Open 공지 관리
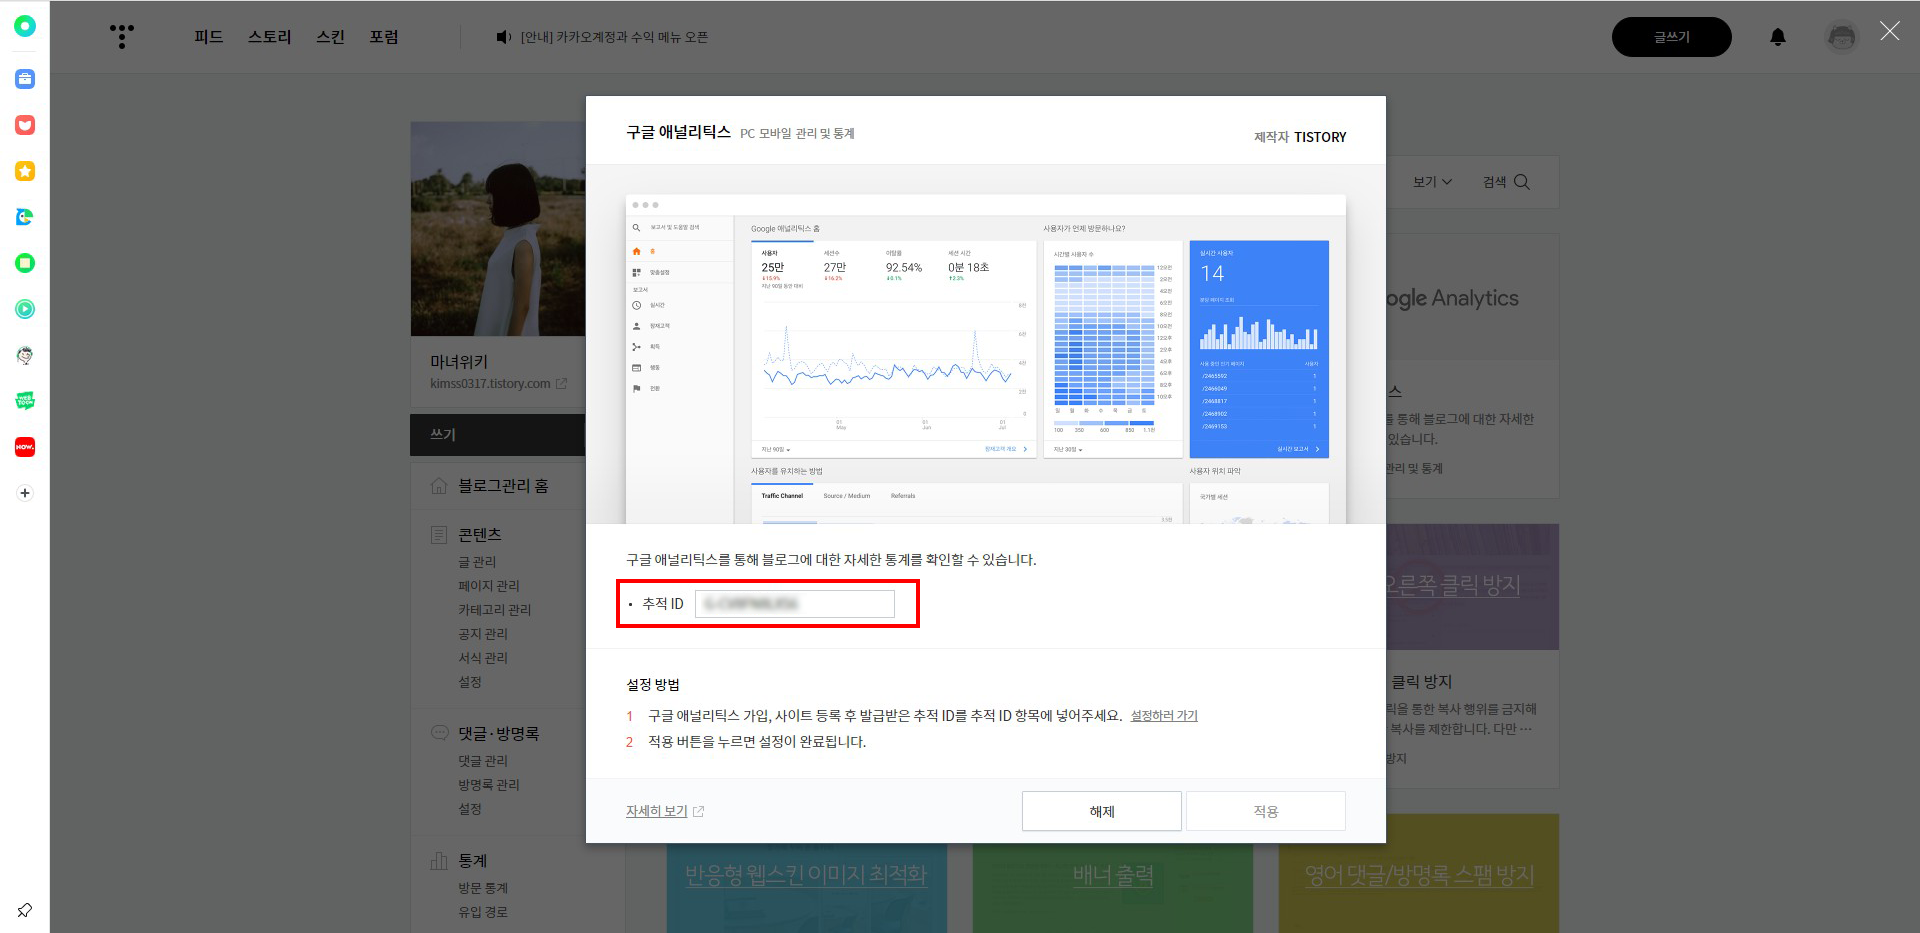The height and width of the screenshot is (933, 1920). 483,634
